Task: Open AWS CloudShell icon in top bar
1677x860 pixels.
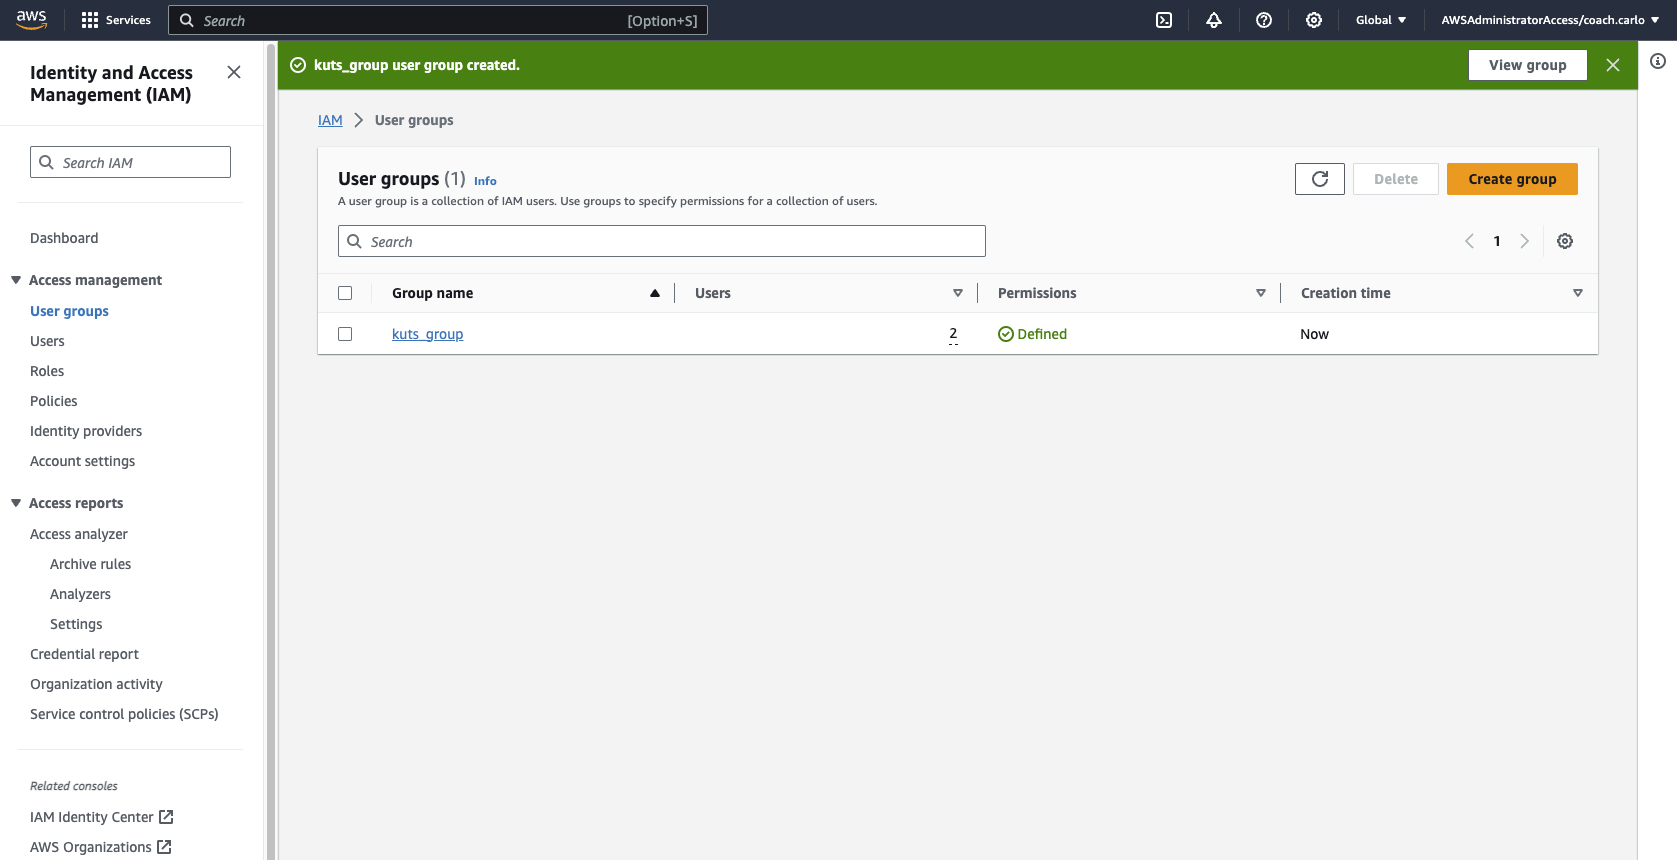Action: click(x=1164, y=20)
